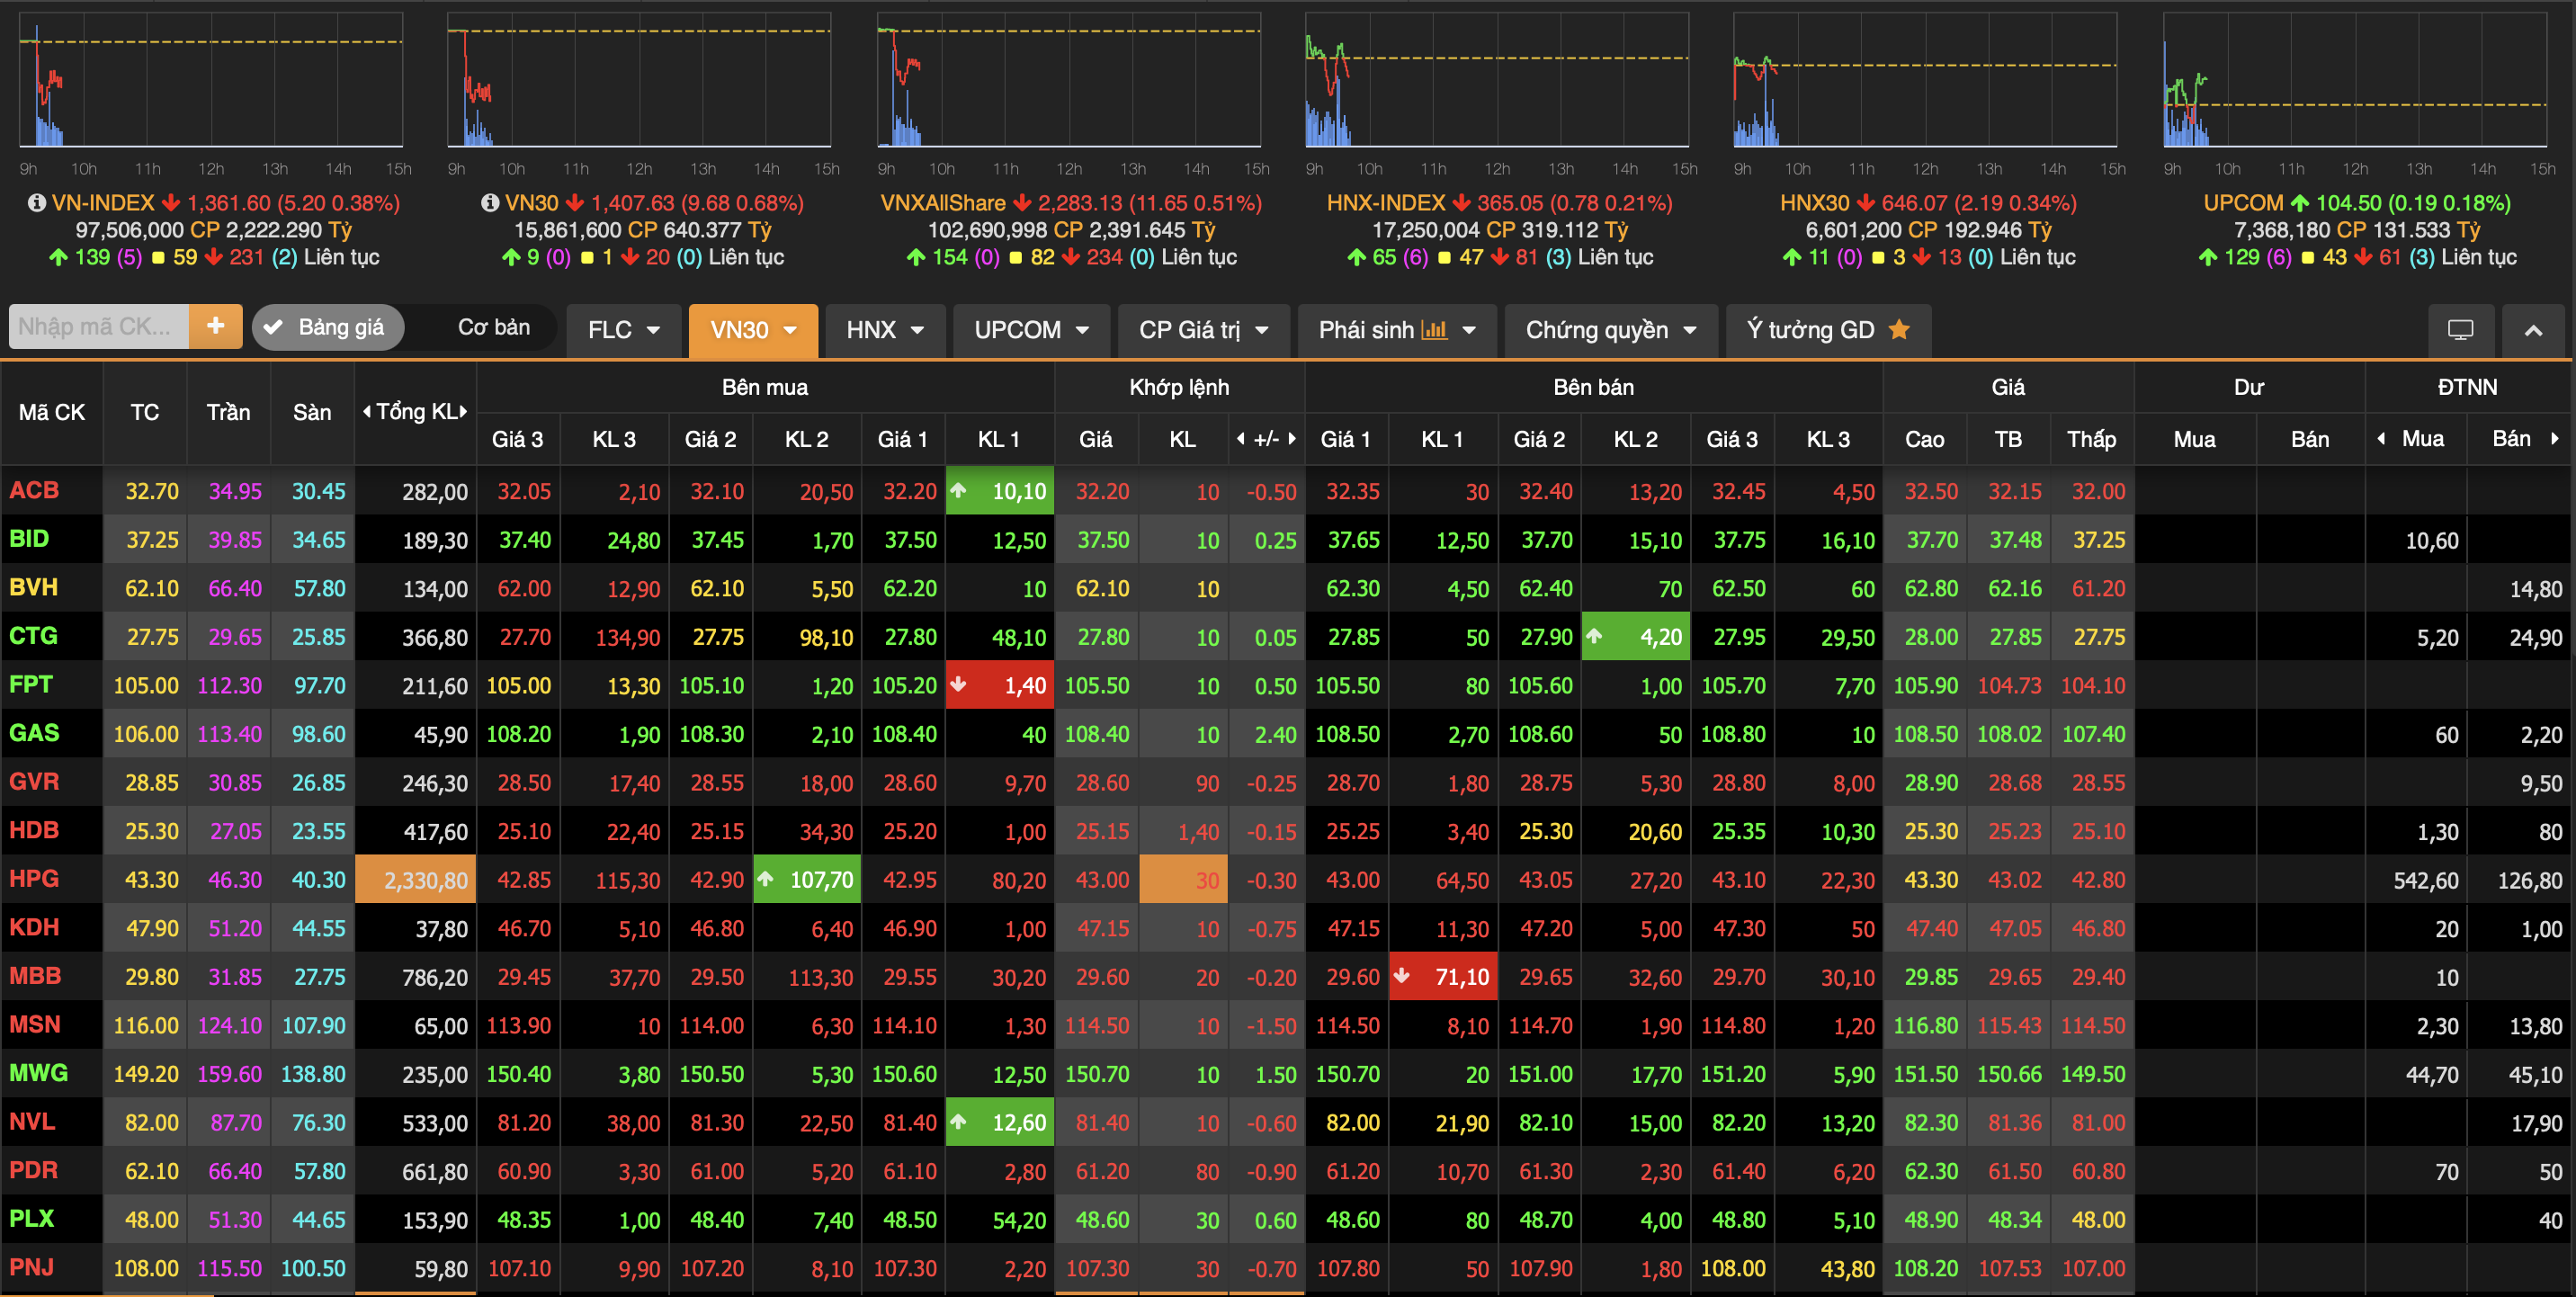Expand the Chứng quyền dropdown
Screen dimensions: 2576x1297
click(x=1611, y=330)
